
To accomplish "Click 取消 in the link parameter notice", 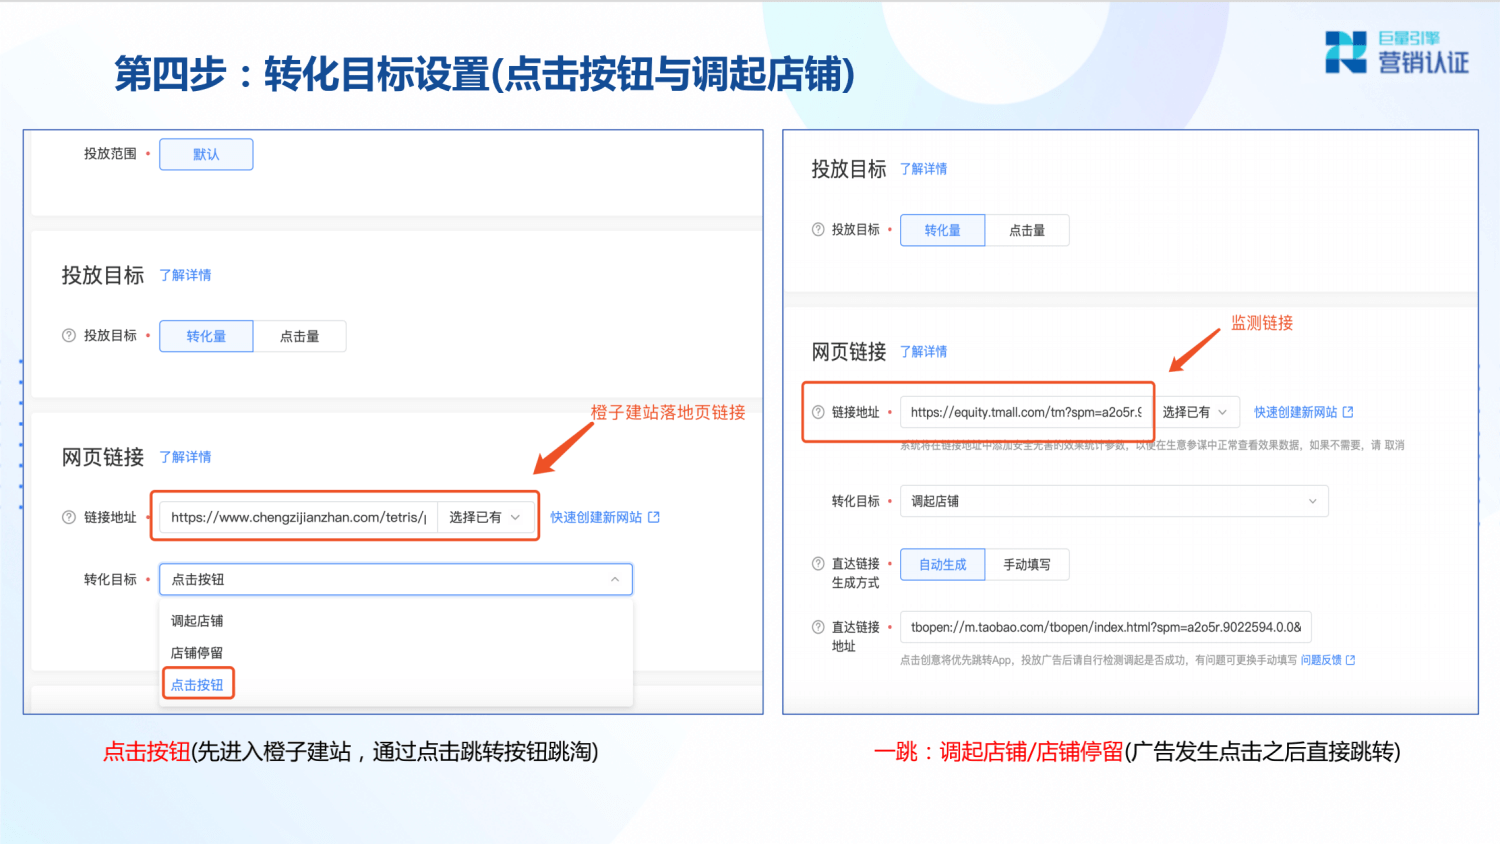I will click(1394, 445).
